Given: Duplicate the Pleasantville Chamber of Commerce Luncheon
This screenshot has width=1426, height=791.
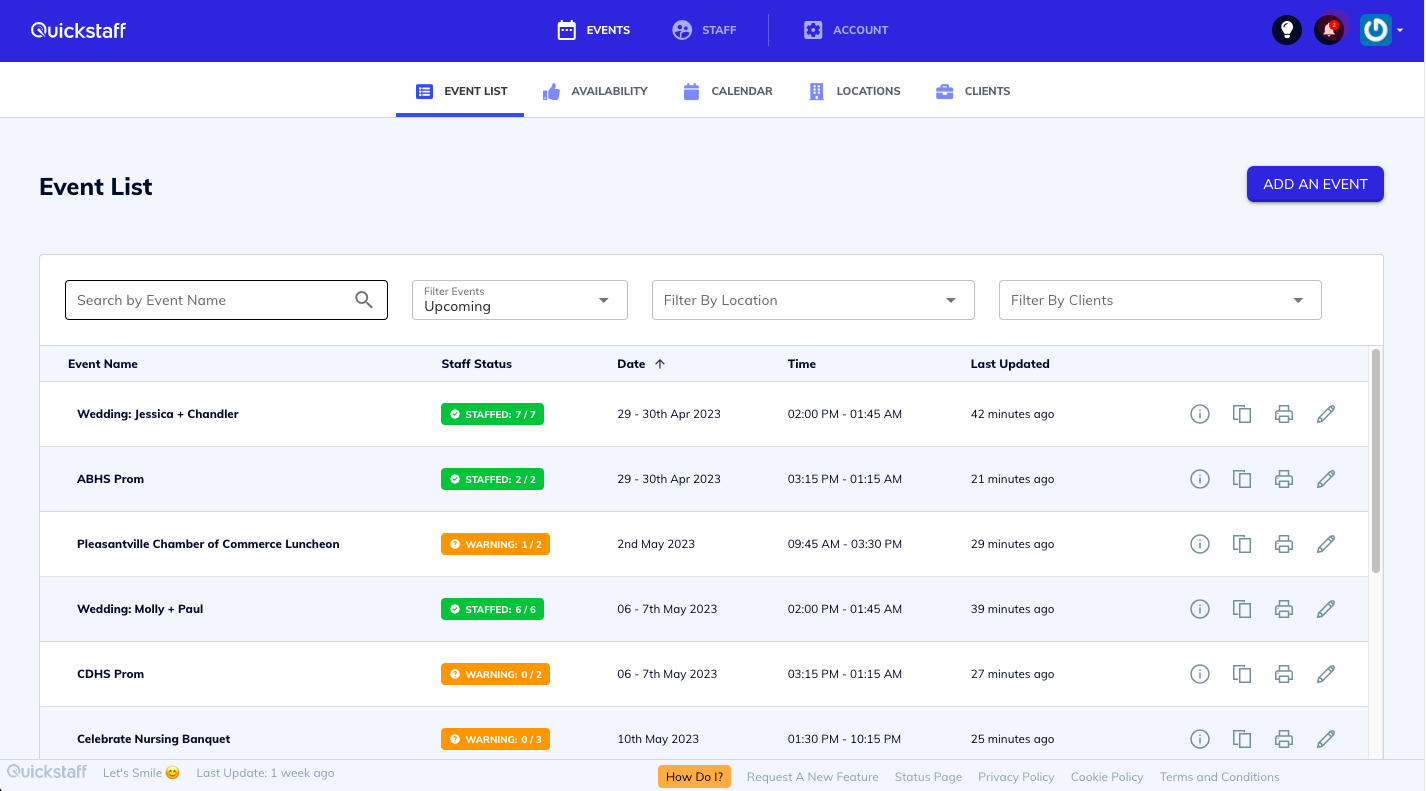Looking at the screenshot, I should (1242, 543).
